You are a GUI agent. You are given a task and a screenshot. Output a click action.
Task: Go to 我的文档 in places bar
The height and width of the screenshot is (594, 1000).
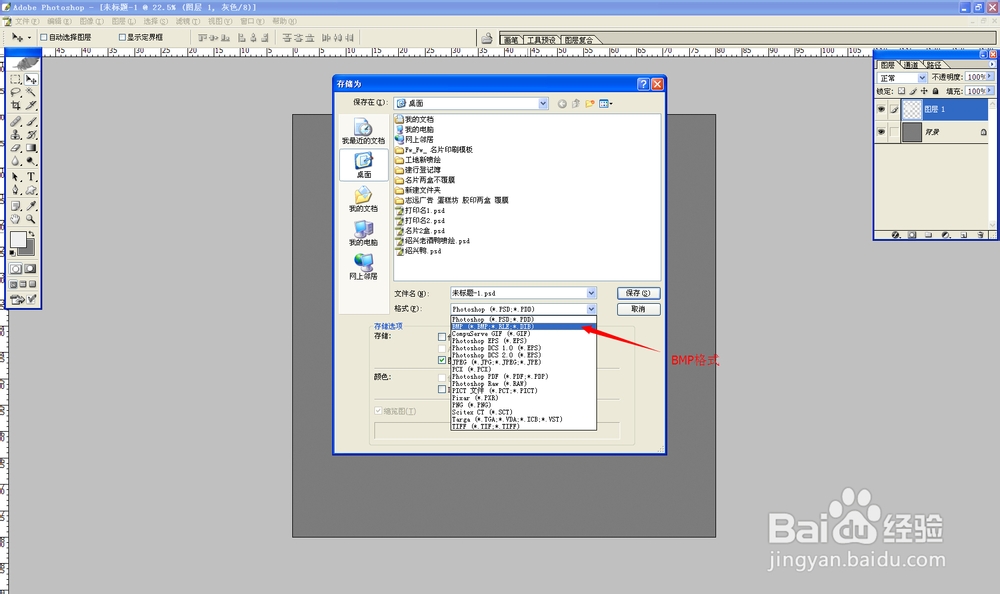click(364, 199)
